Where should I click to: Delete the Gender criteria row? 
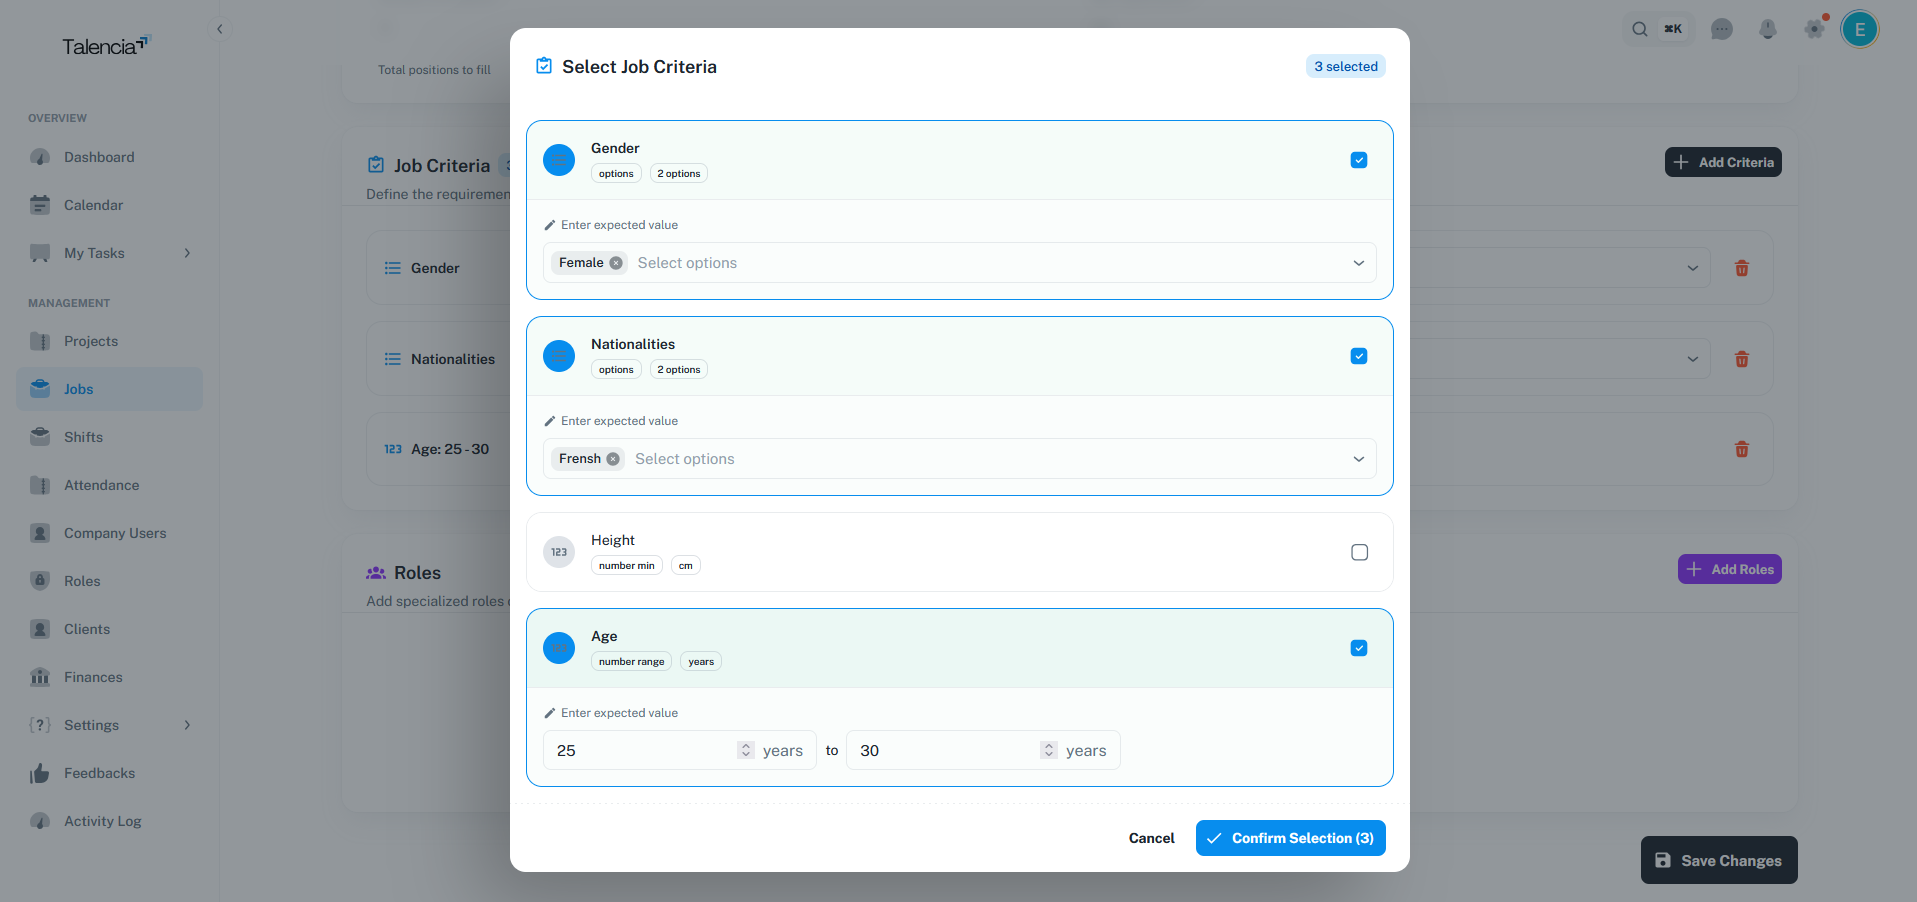pos(1741,268)
